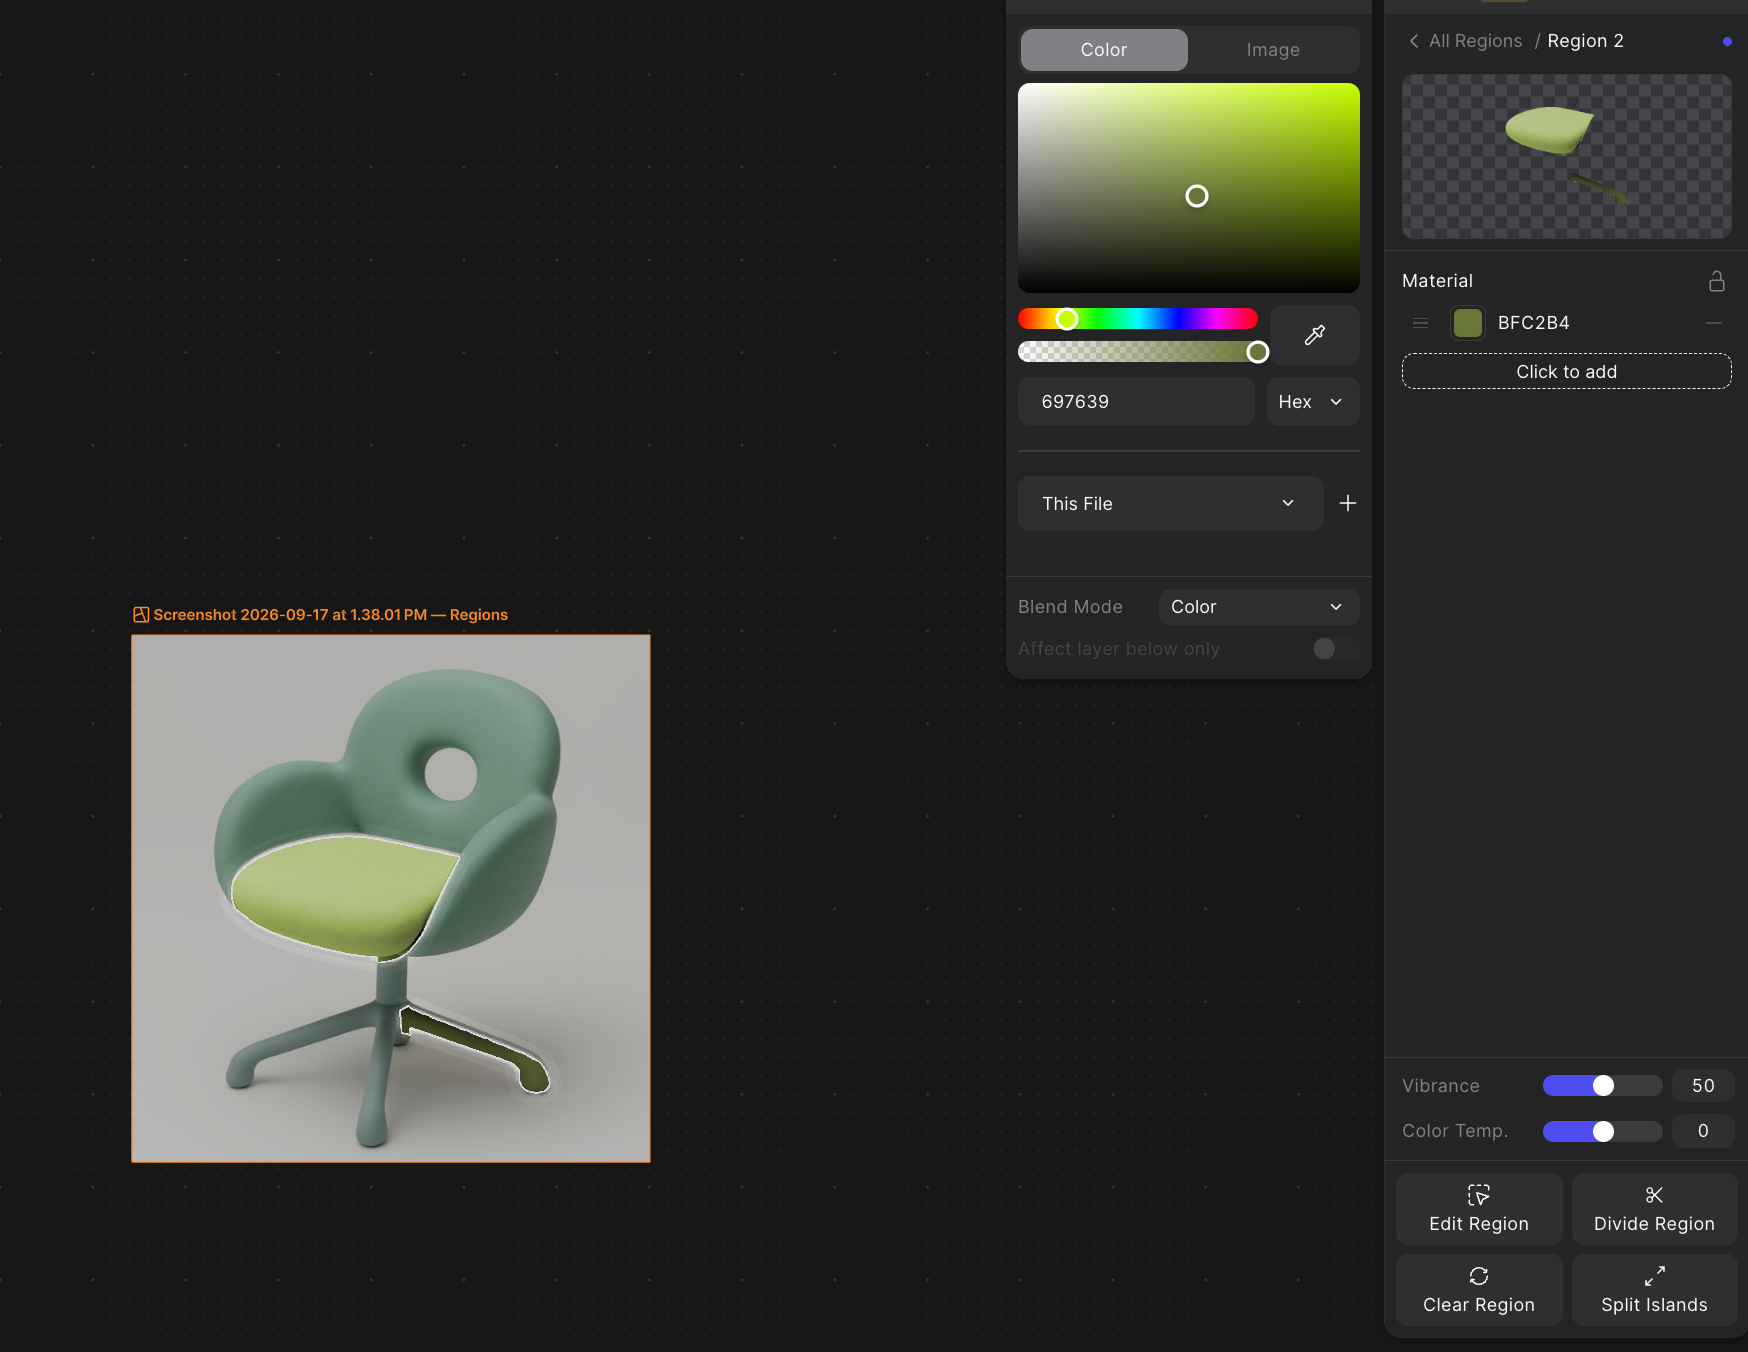This screenshot has height=1352, width=1748.
Task: Click the Divide Region button
Action: 1654,1209
